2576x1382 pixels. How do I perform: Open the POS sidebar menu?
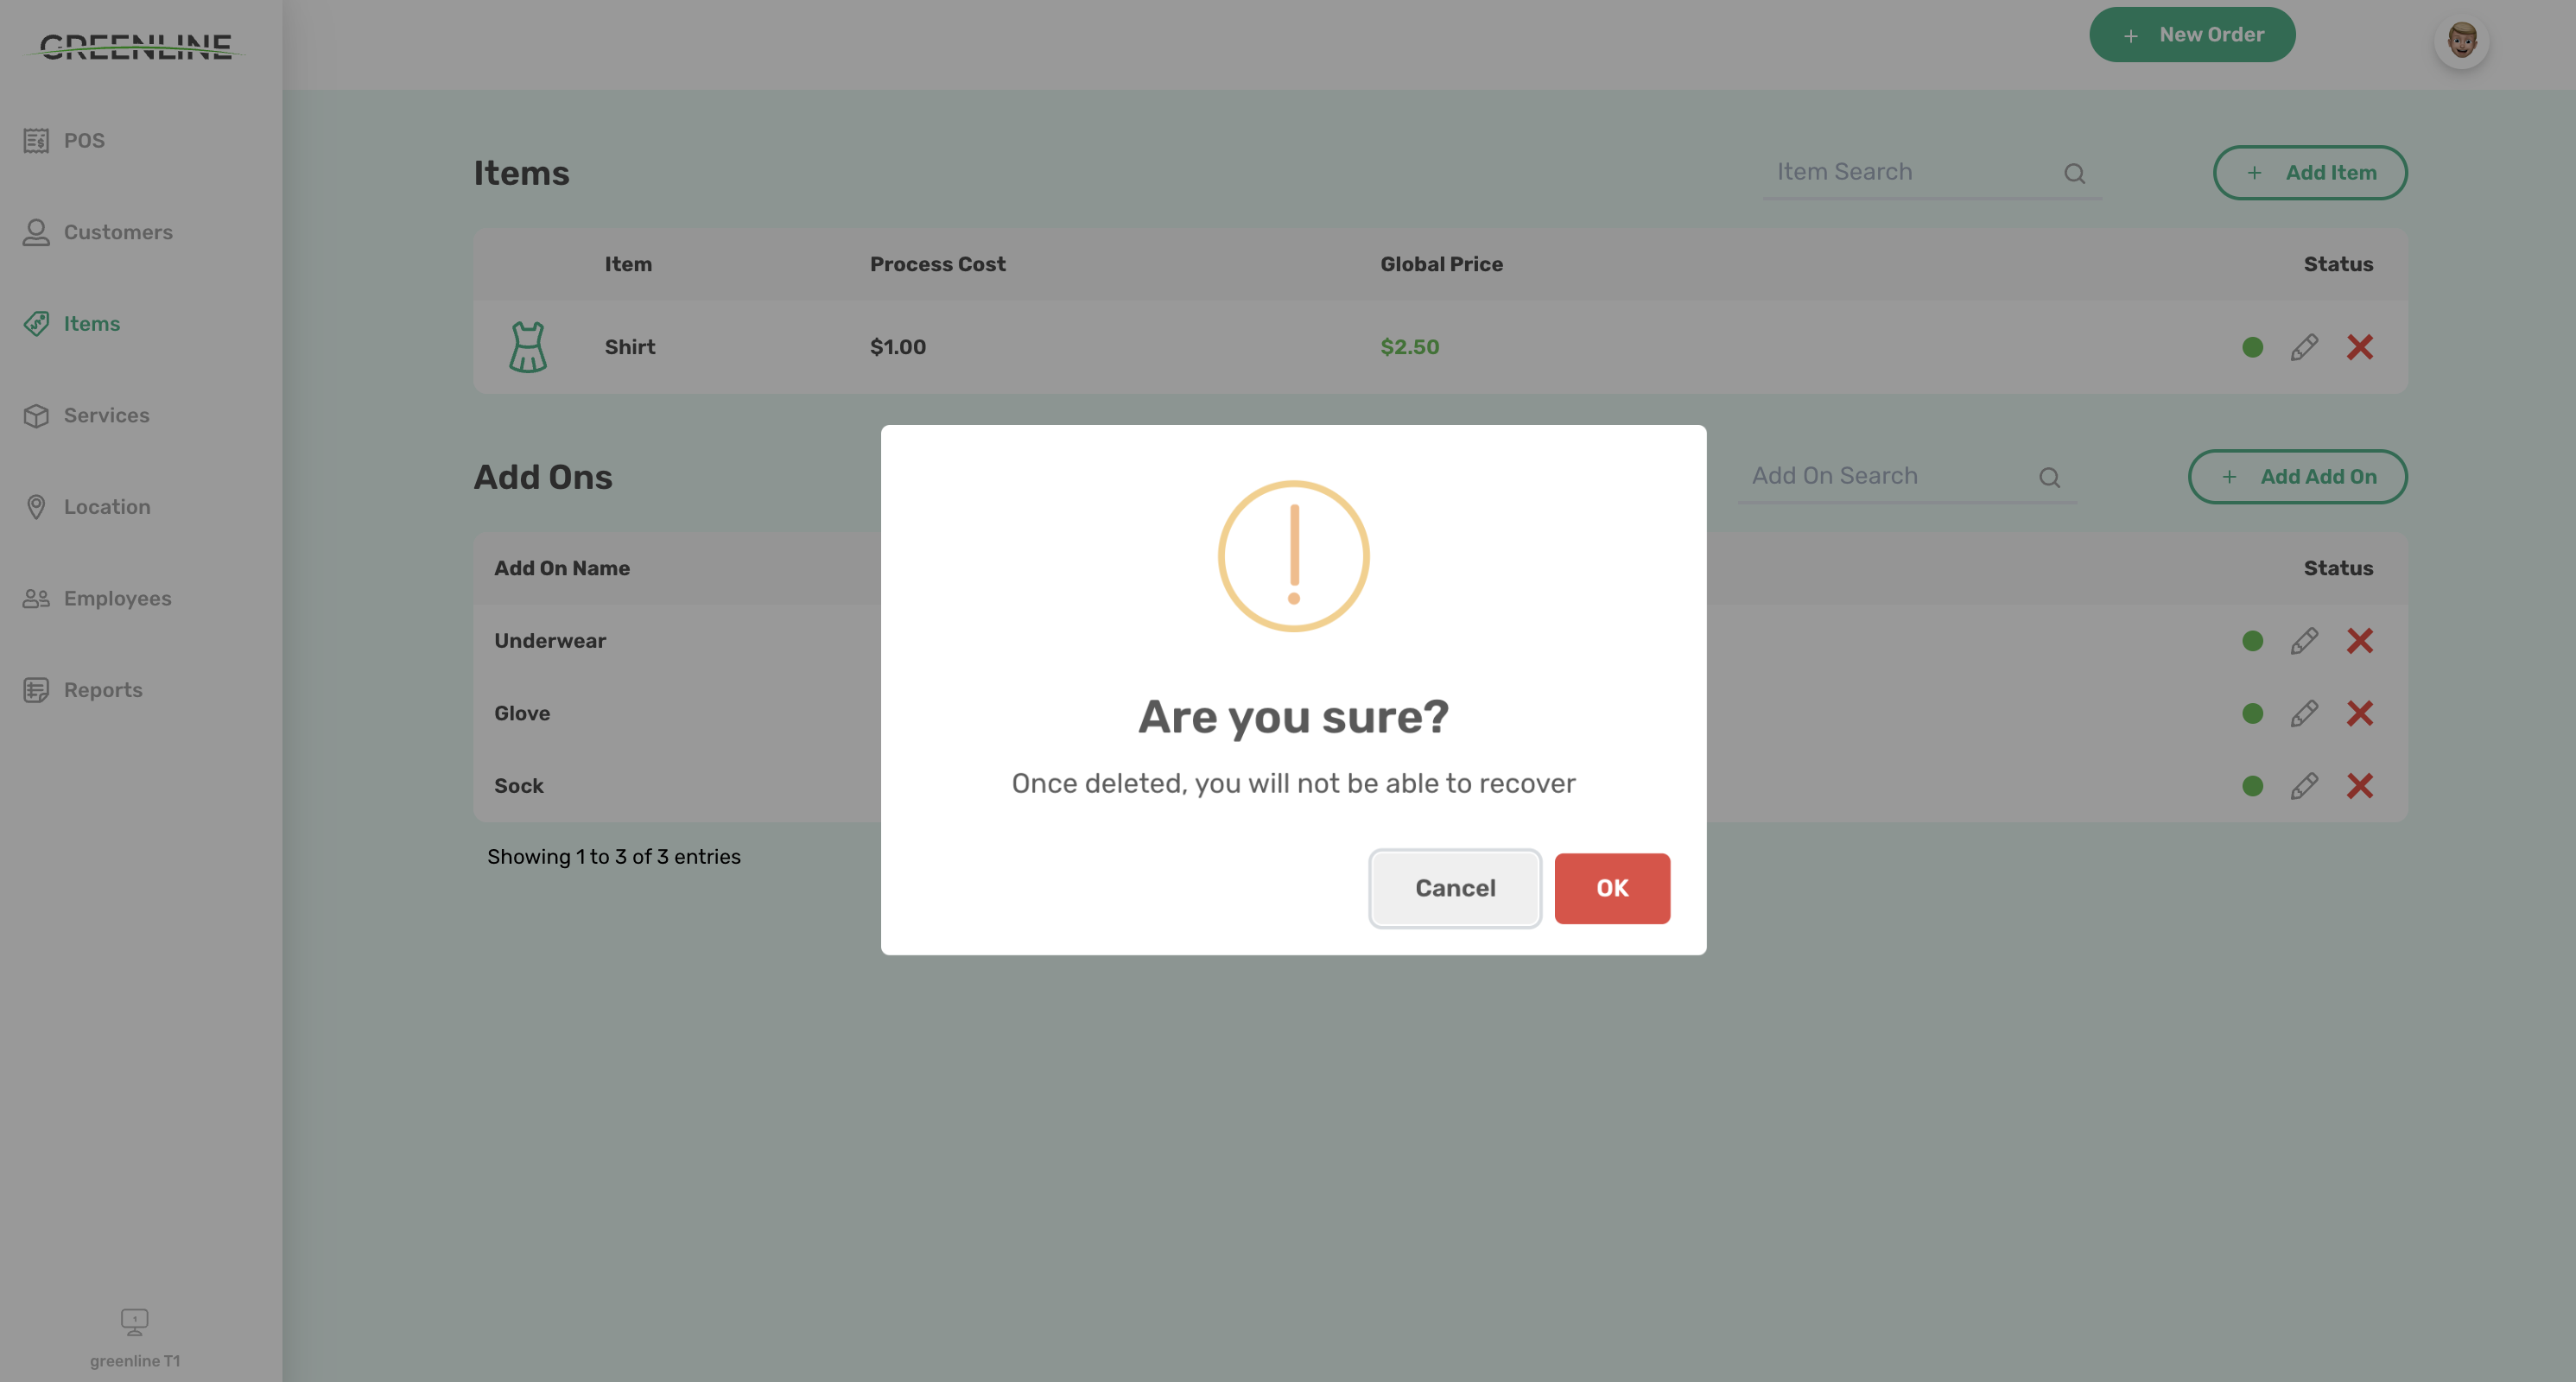(84, 141)
